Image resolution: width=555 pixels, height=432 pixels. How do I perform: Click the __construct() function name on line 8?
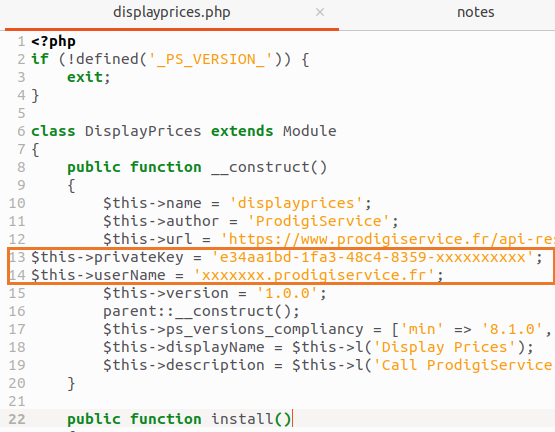pos(269,167)
